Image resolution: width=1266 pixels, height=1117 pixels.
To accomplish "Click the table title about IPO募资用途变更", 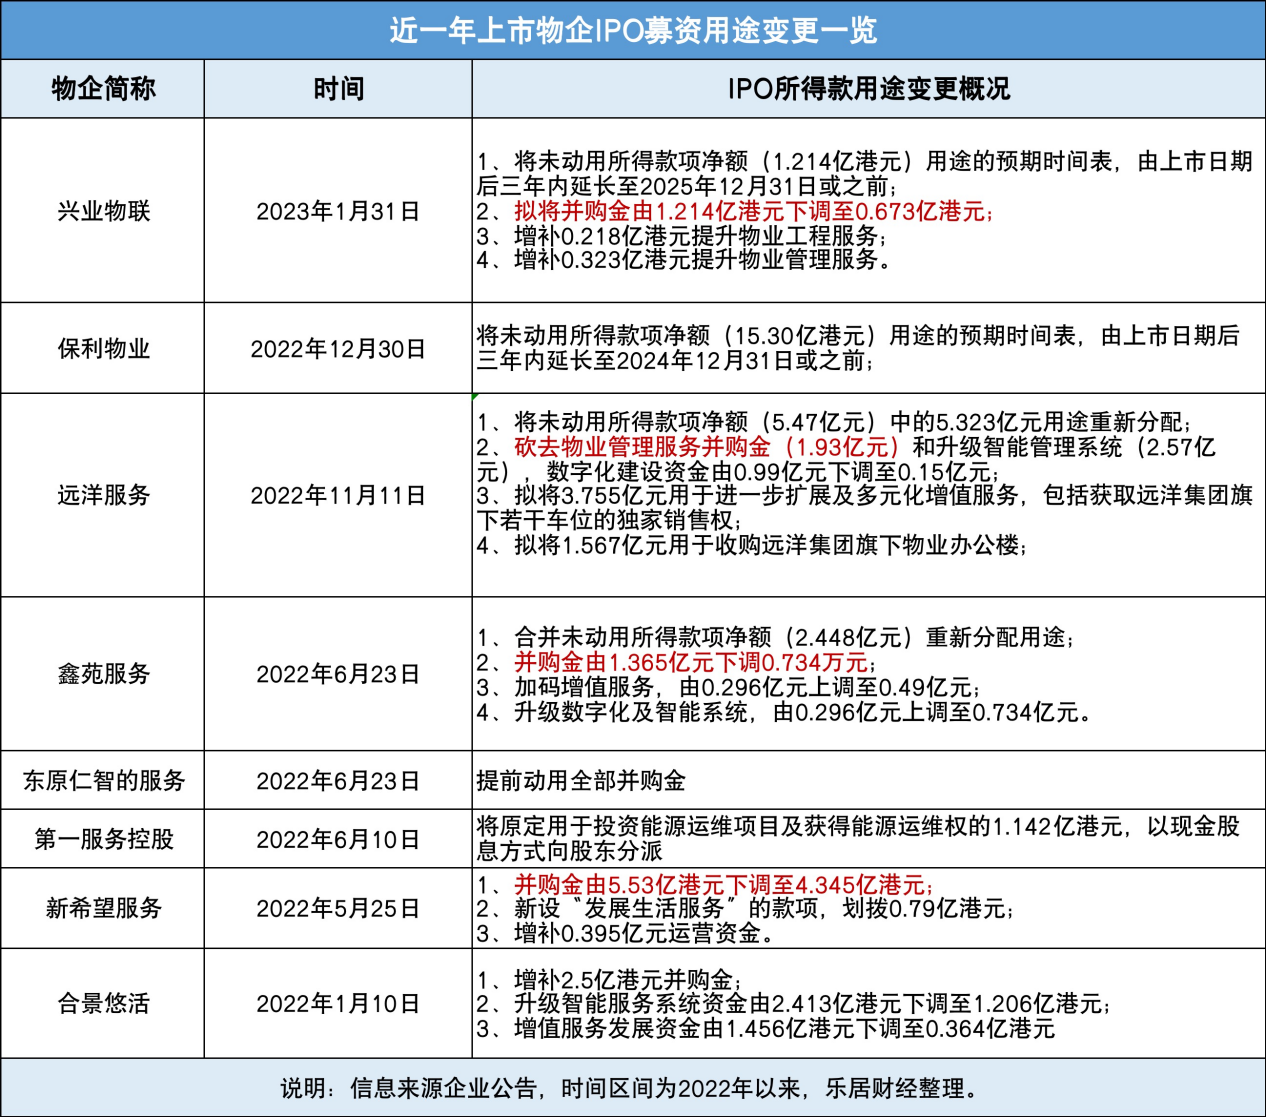I will (633, 30).
